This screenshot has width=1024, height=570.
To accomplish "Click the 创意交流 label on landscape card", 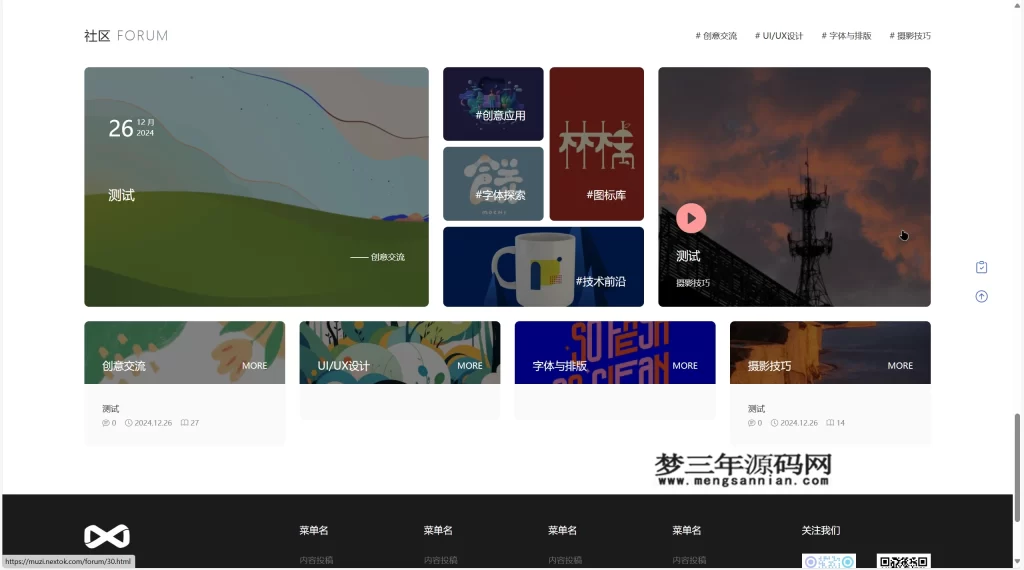I will 388,257.
